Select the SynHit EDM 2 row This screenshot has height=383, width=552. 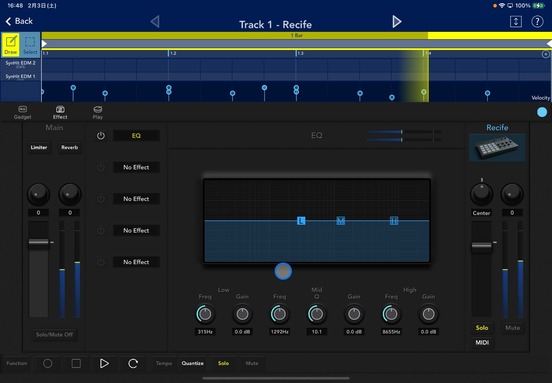click(x=20, y=63)
